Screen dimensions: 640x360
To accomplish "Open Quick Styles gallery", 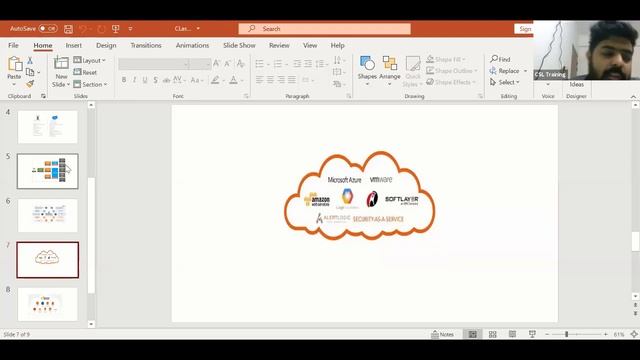I will click(412, 71).
